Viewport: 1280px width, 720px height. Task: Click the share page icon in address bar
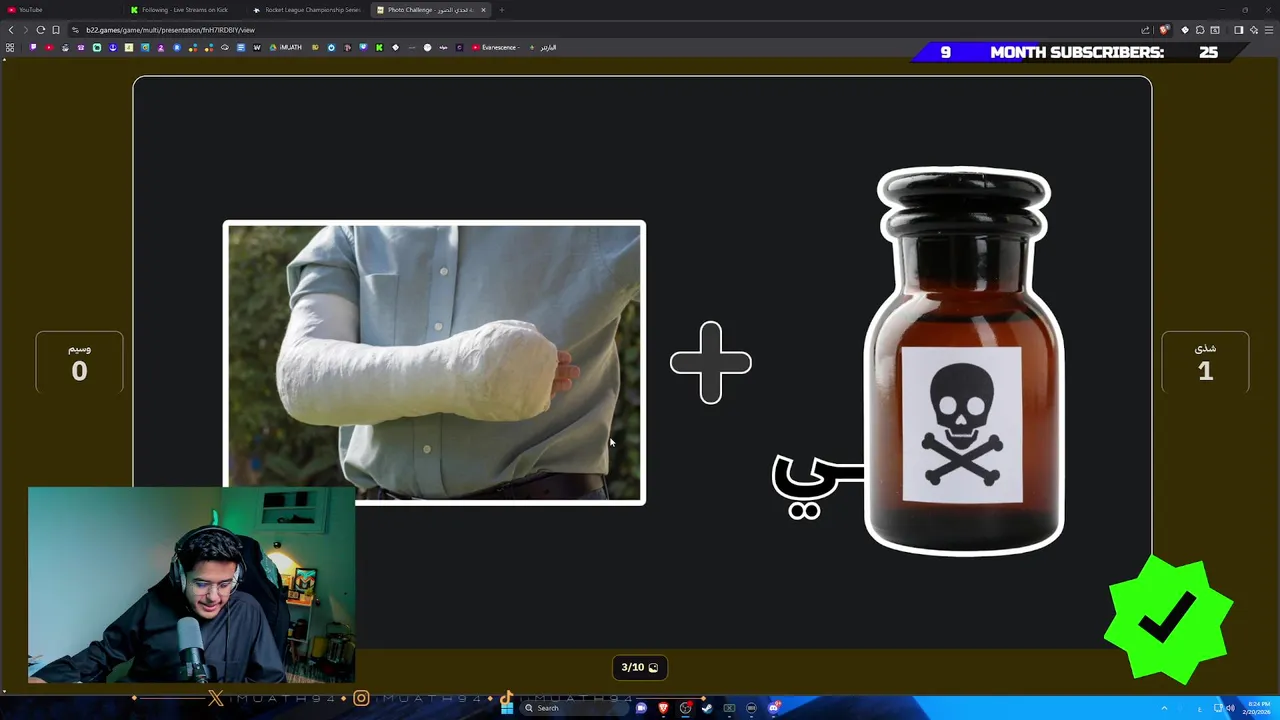1146,30
